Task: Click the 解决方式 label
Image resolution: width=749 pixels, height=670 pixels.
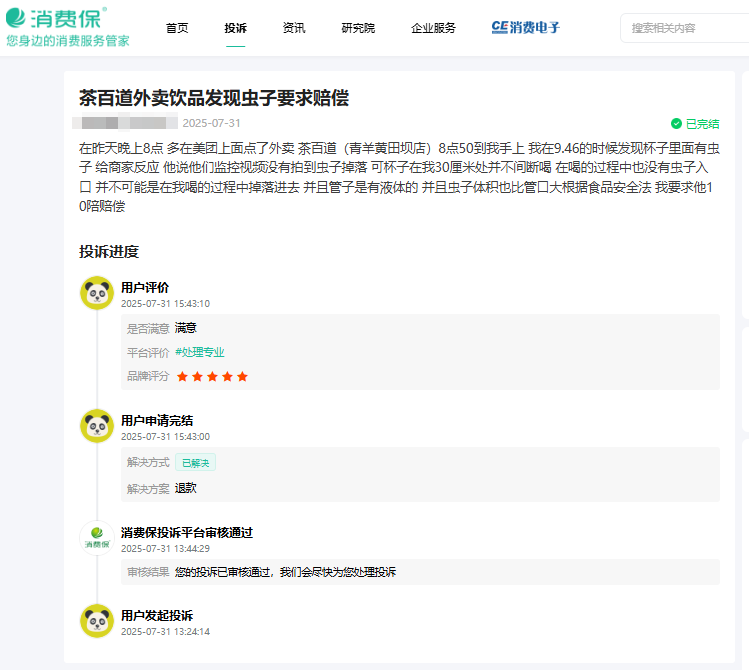Action: click(x=148, y=462)
